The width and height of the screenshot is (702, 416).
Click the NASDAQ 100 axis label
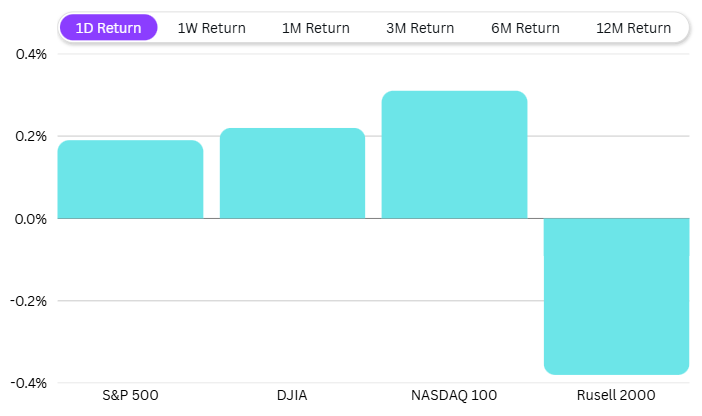(x=454, y=395)
